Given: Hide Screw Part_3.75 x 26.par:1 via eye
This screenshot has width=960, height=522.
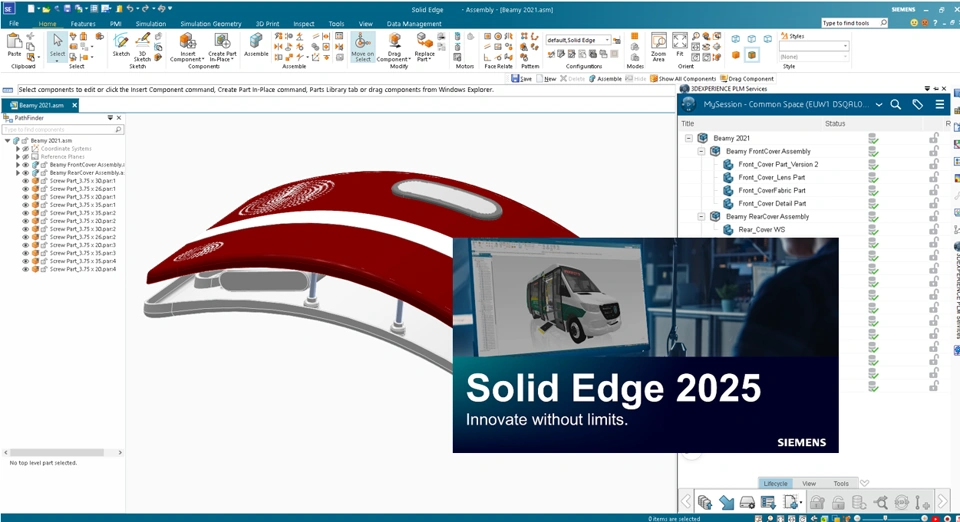Looking at the screenshot, I should click(25, 188).
